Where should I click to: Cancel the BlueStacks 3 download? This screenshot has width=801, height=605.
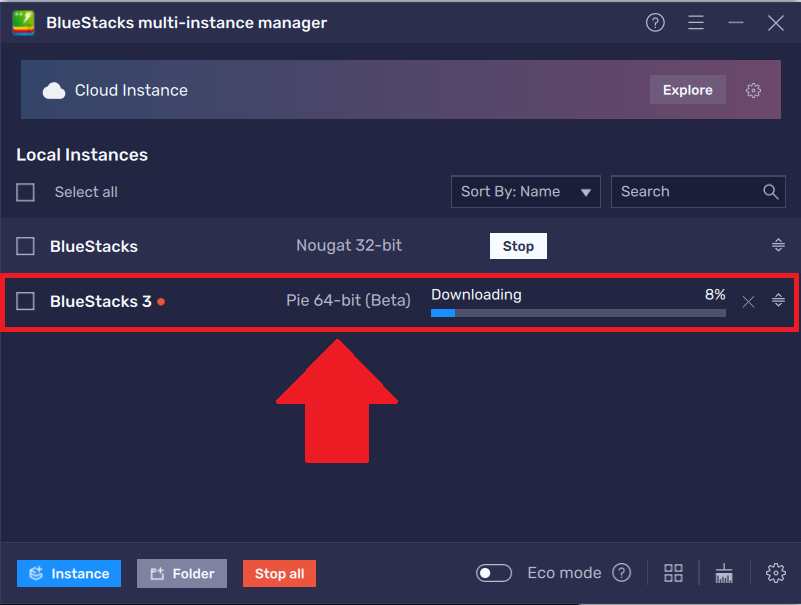[x=748, y=300]
